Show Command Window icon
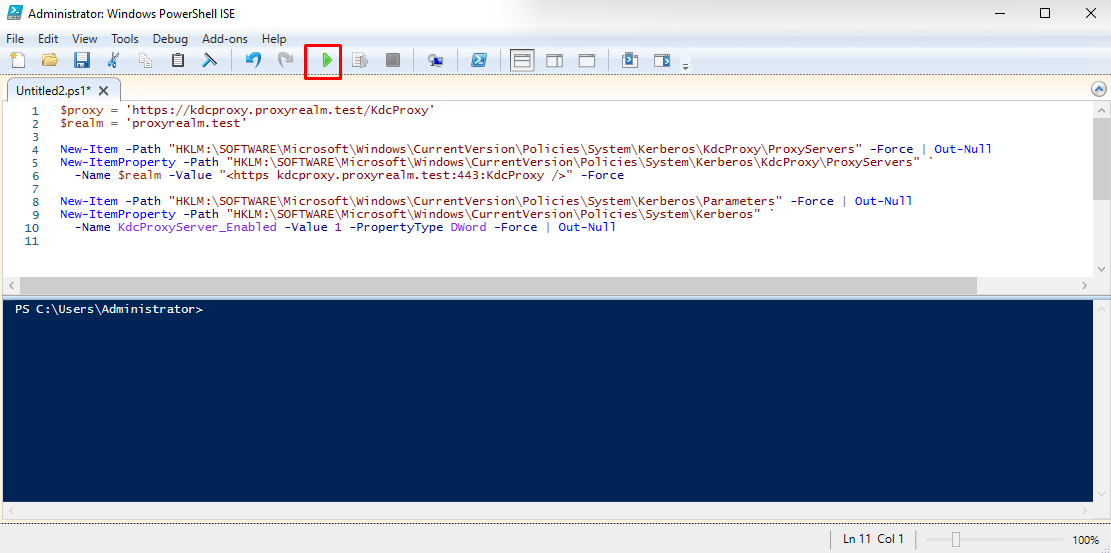Screen dimensions: 1111x553 629,61
